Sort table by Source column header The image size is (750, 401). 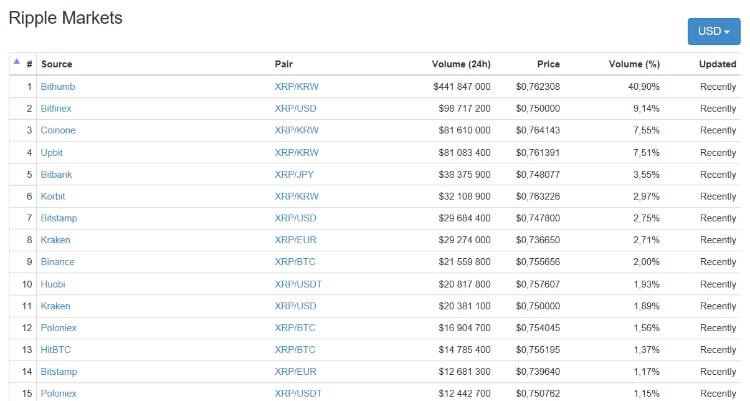[x=56, y=64]
